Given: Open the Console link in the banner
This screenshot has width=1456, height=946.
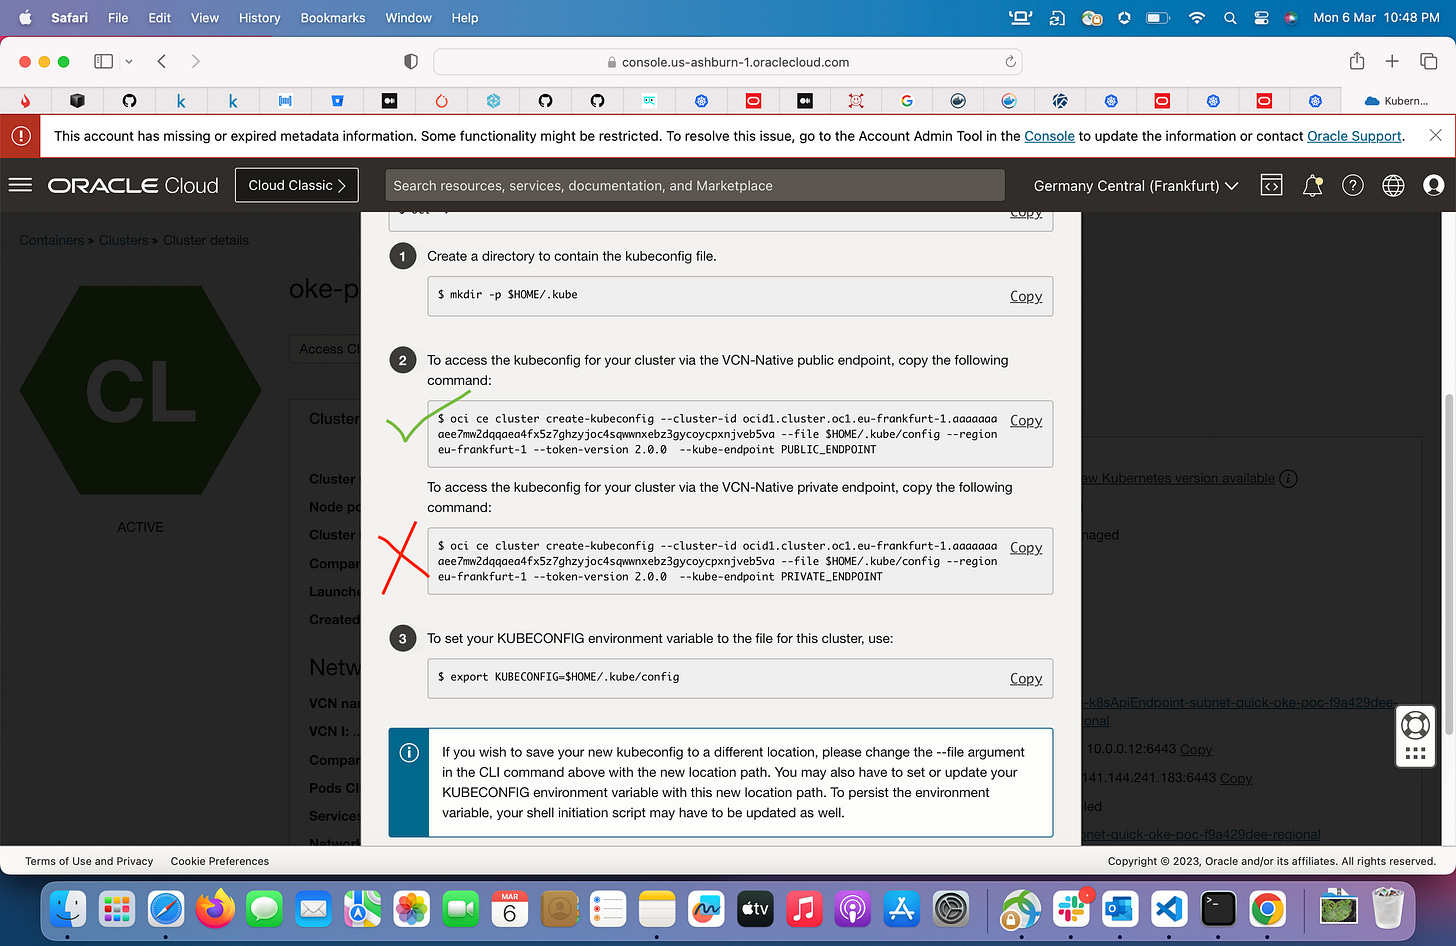Looking at the screenshot, I should pos(1049,136).
